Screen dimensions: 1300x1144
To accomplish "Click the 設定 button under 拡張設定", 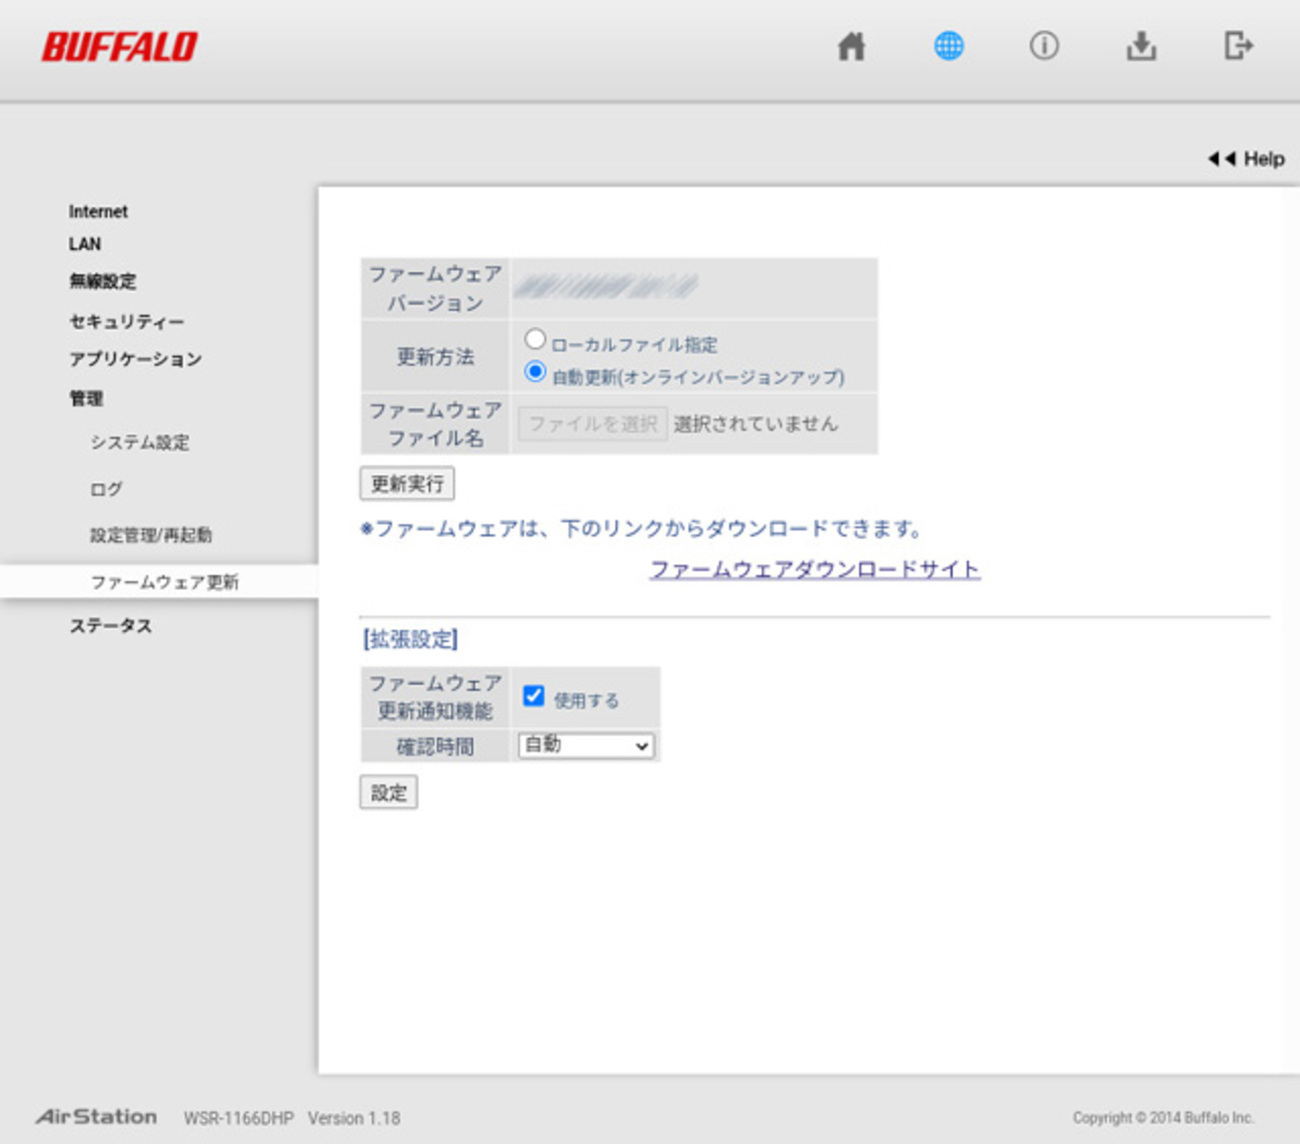I will pyautogui.click(x=388, y=792).
